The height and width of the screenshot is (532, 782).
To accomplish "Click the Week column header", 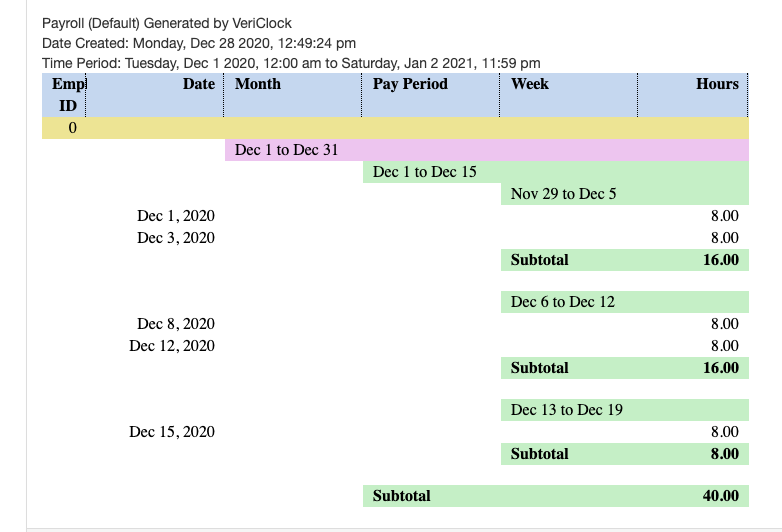I will click(x=529, y=84).
